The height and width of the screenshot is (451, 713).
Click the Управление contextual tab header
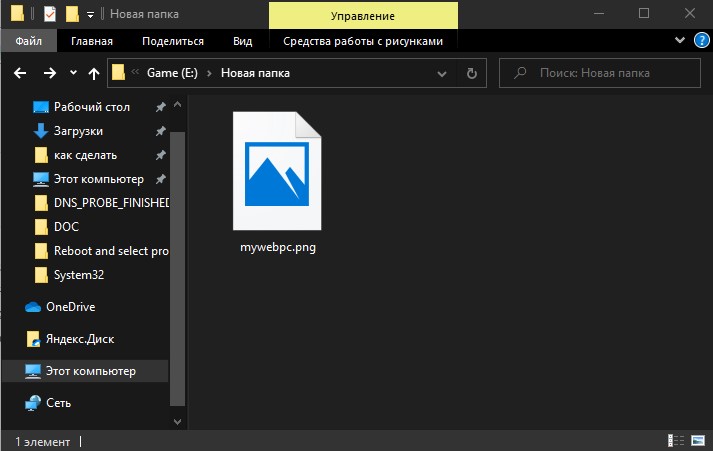pos(363,15)
